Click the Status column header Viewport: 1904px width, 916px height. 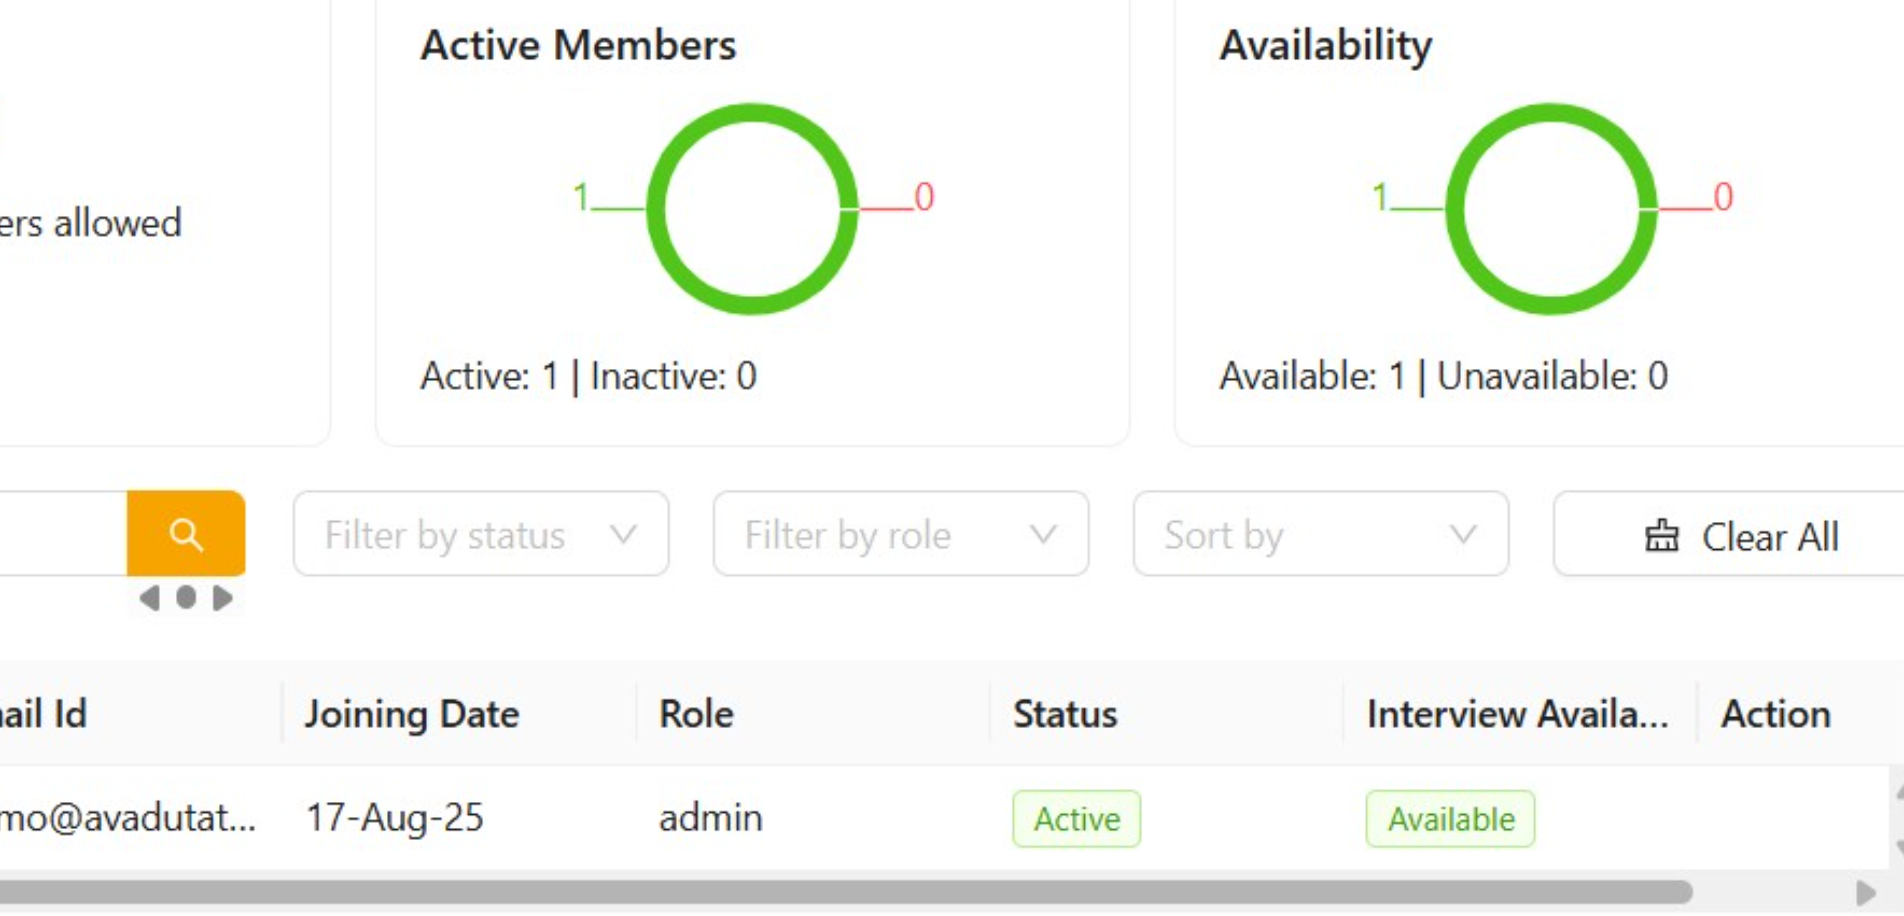[x=1065, y=714]
